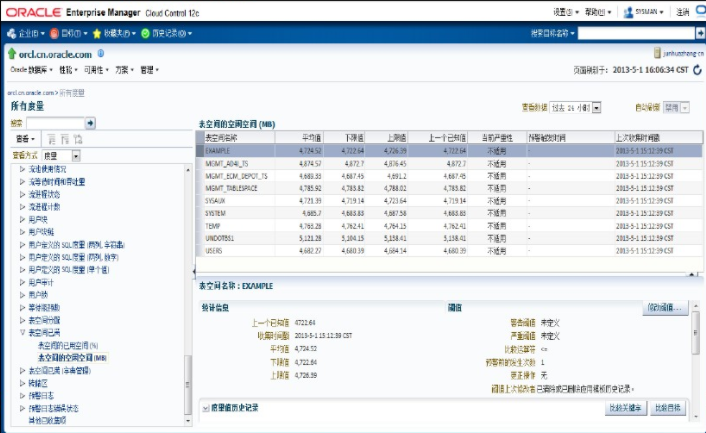This screenshot has height=433, width=706.
Task: Click the compare button to the left of 比较目标
Action: pos(625,408)
